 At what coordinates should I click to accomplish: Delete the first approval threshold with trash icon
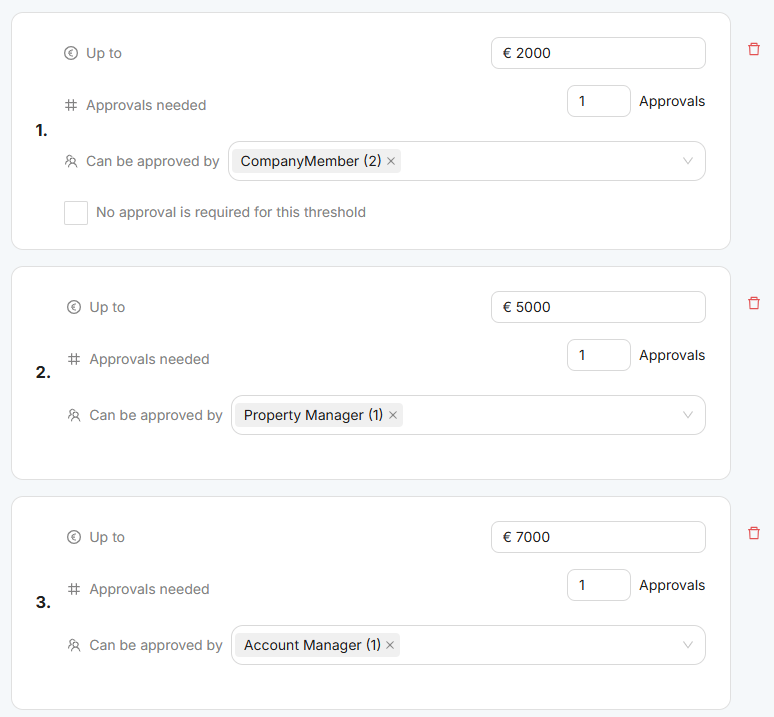point(754,49)
